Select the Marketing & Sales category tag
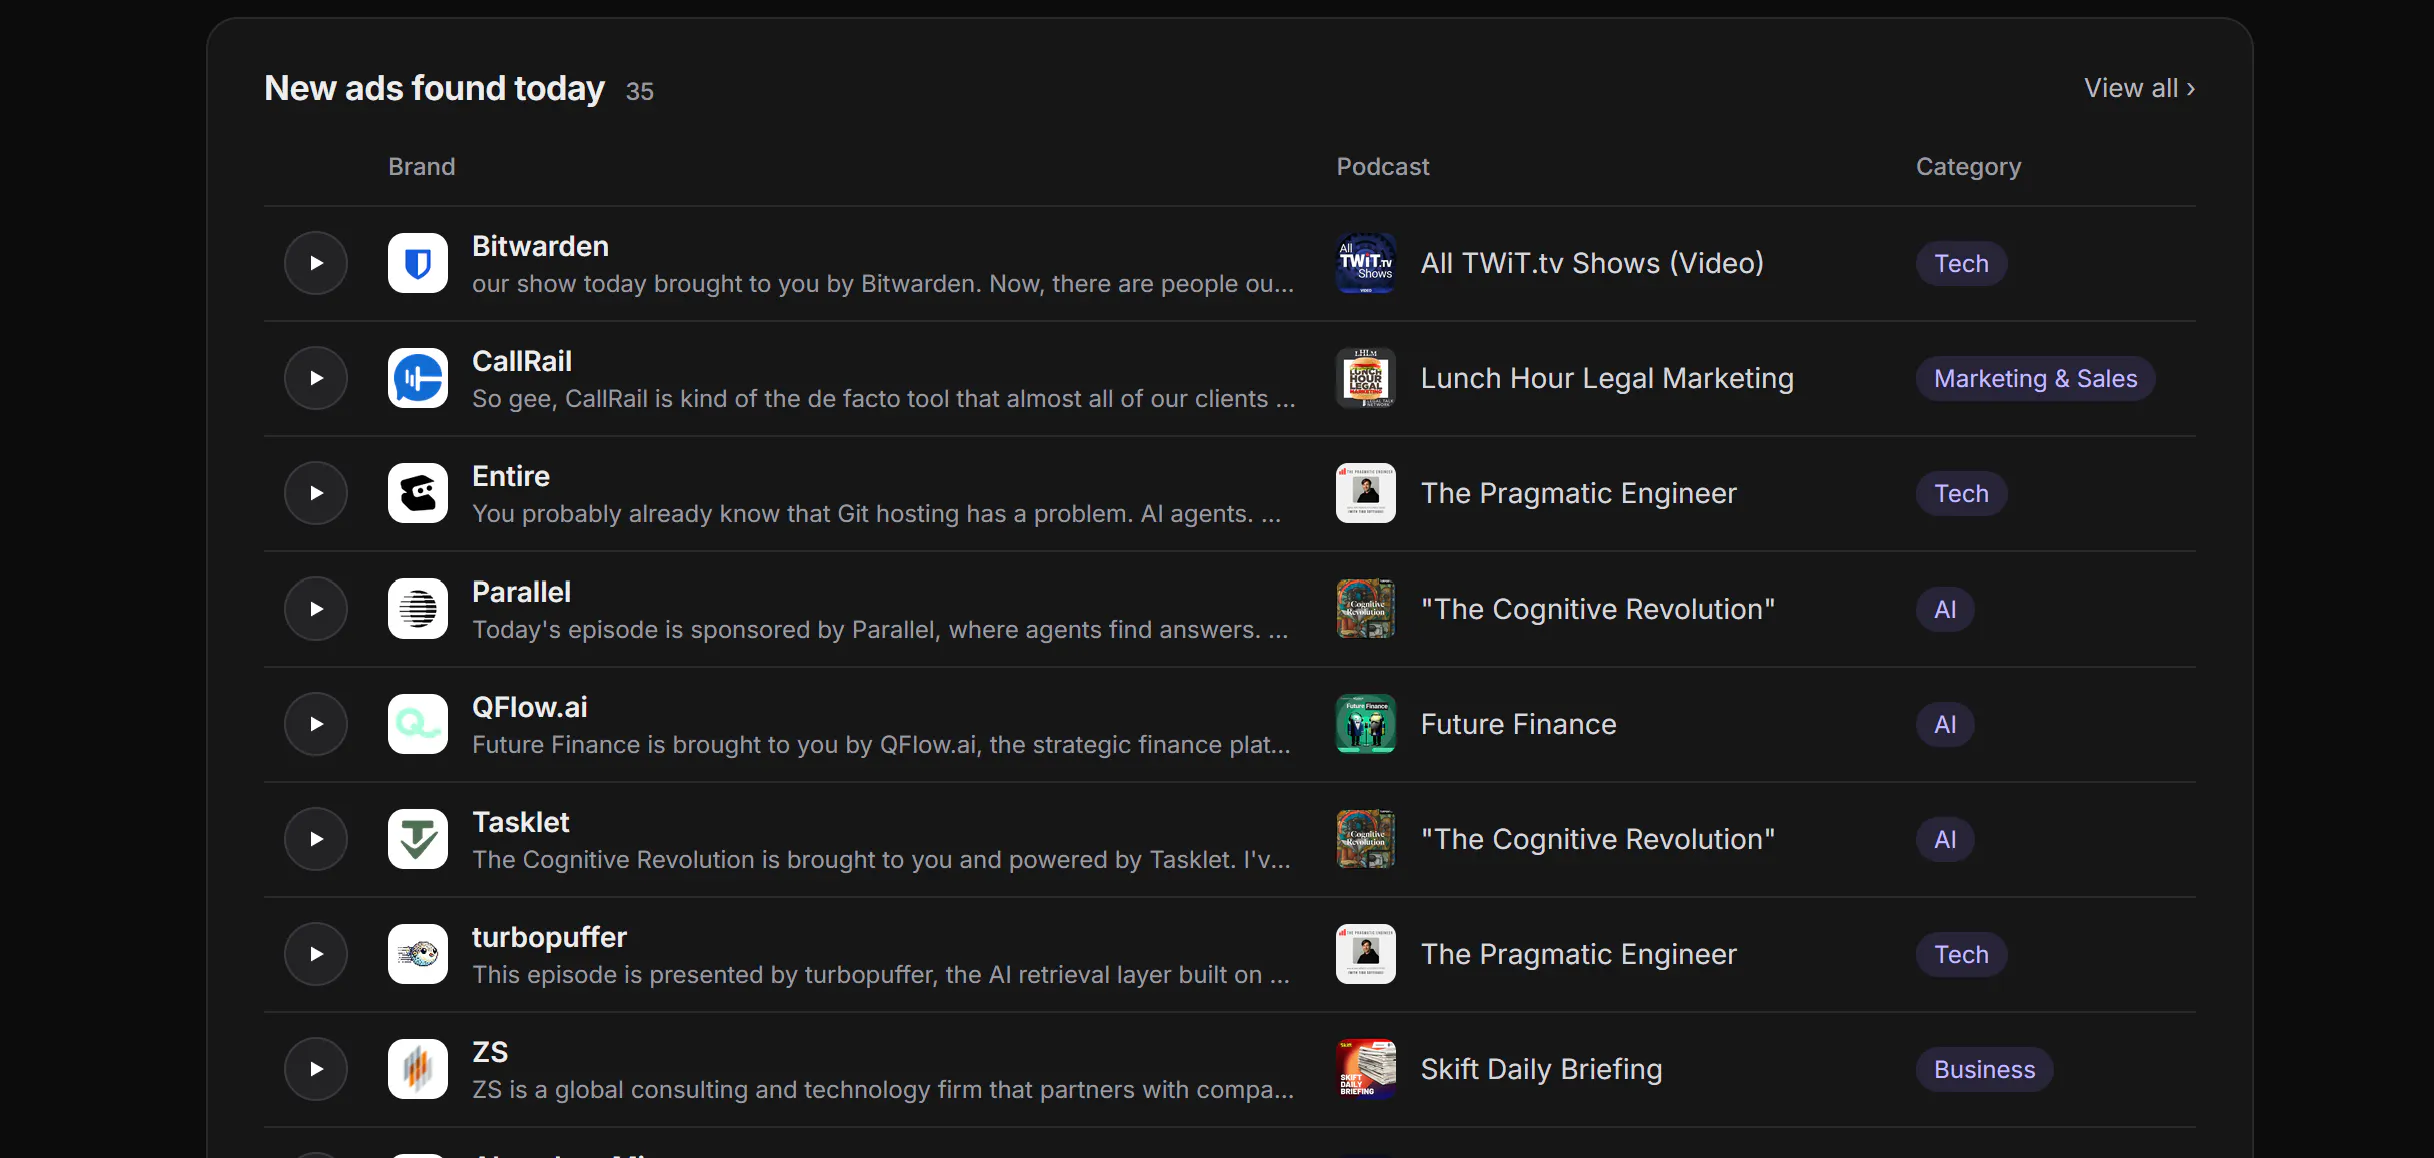The width and height of the screenshot is (2434, 1158). [x=2035, y=378]
